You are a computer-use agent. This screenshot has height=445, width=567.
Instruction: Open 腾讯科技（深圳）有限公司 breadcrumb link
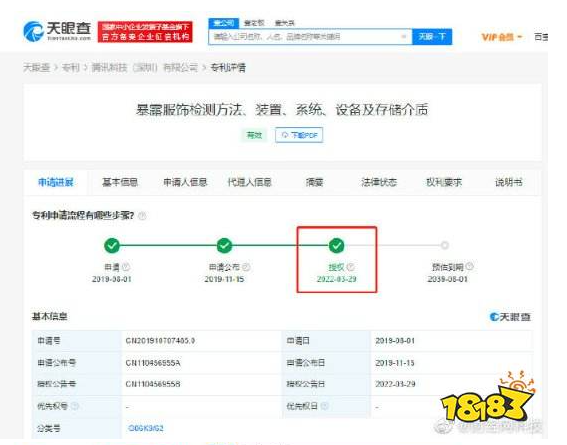145,68
